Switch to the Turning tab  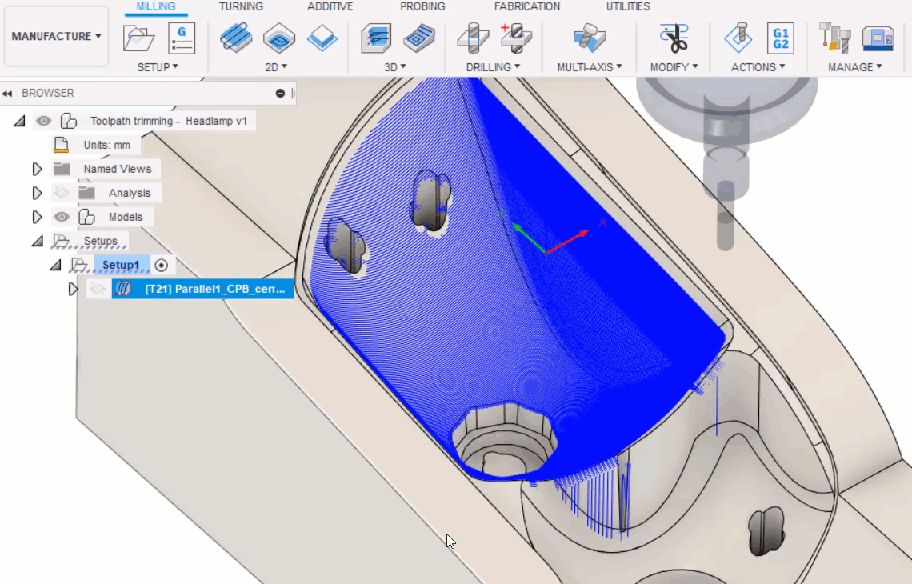(241, 7)
